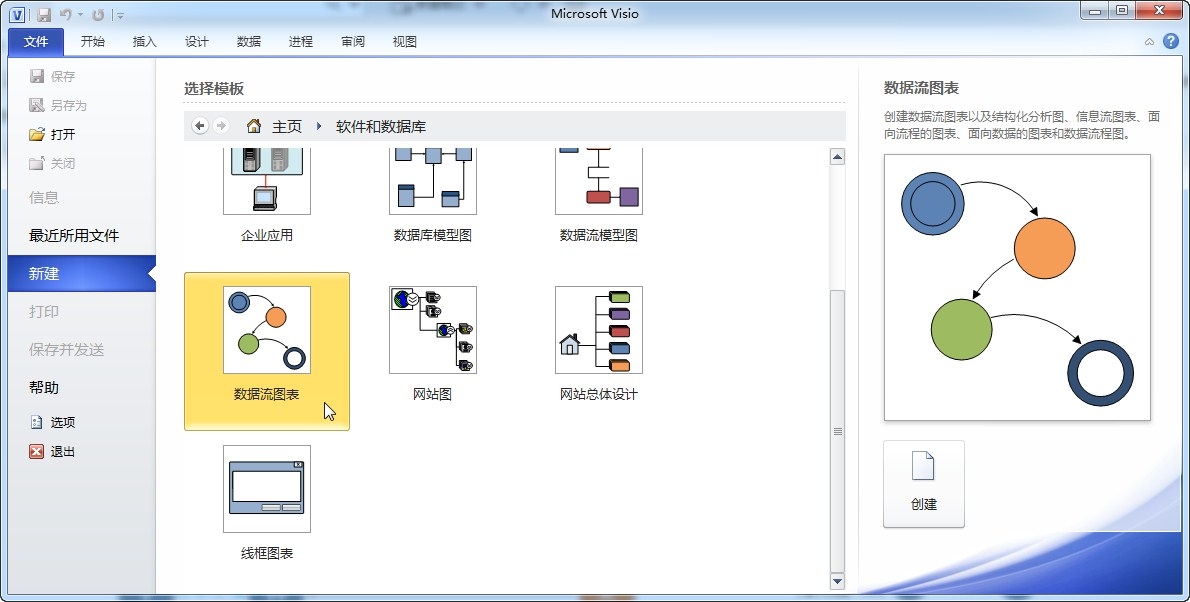Open the 设计 ribbon tab
The image size is (1190, 602).
coord(197,42)
